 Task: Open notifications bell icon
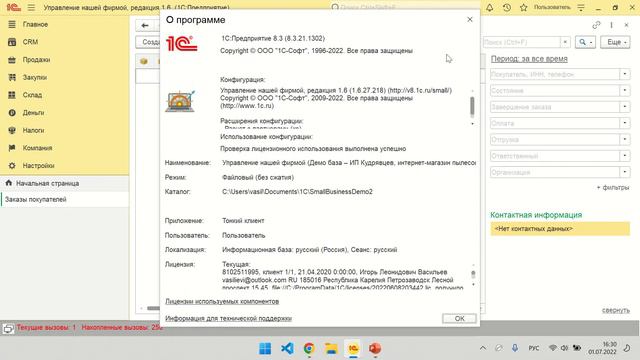[490, 7]
